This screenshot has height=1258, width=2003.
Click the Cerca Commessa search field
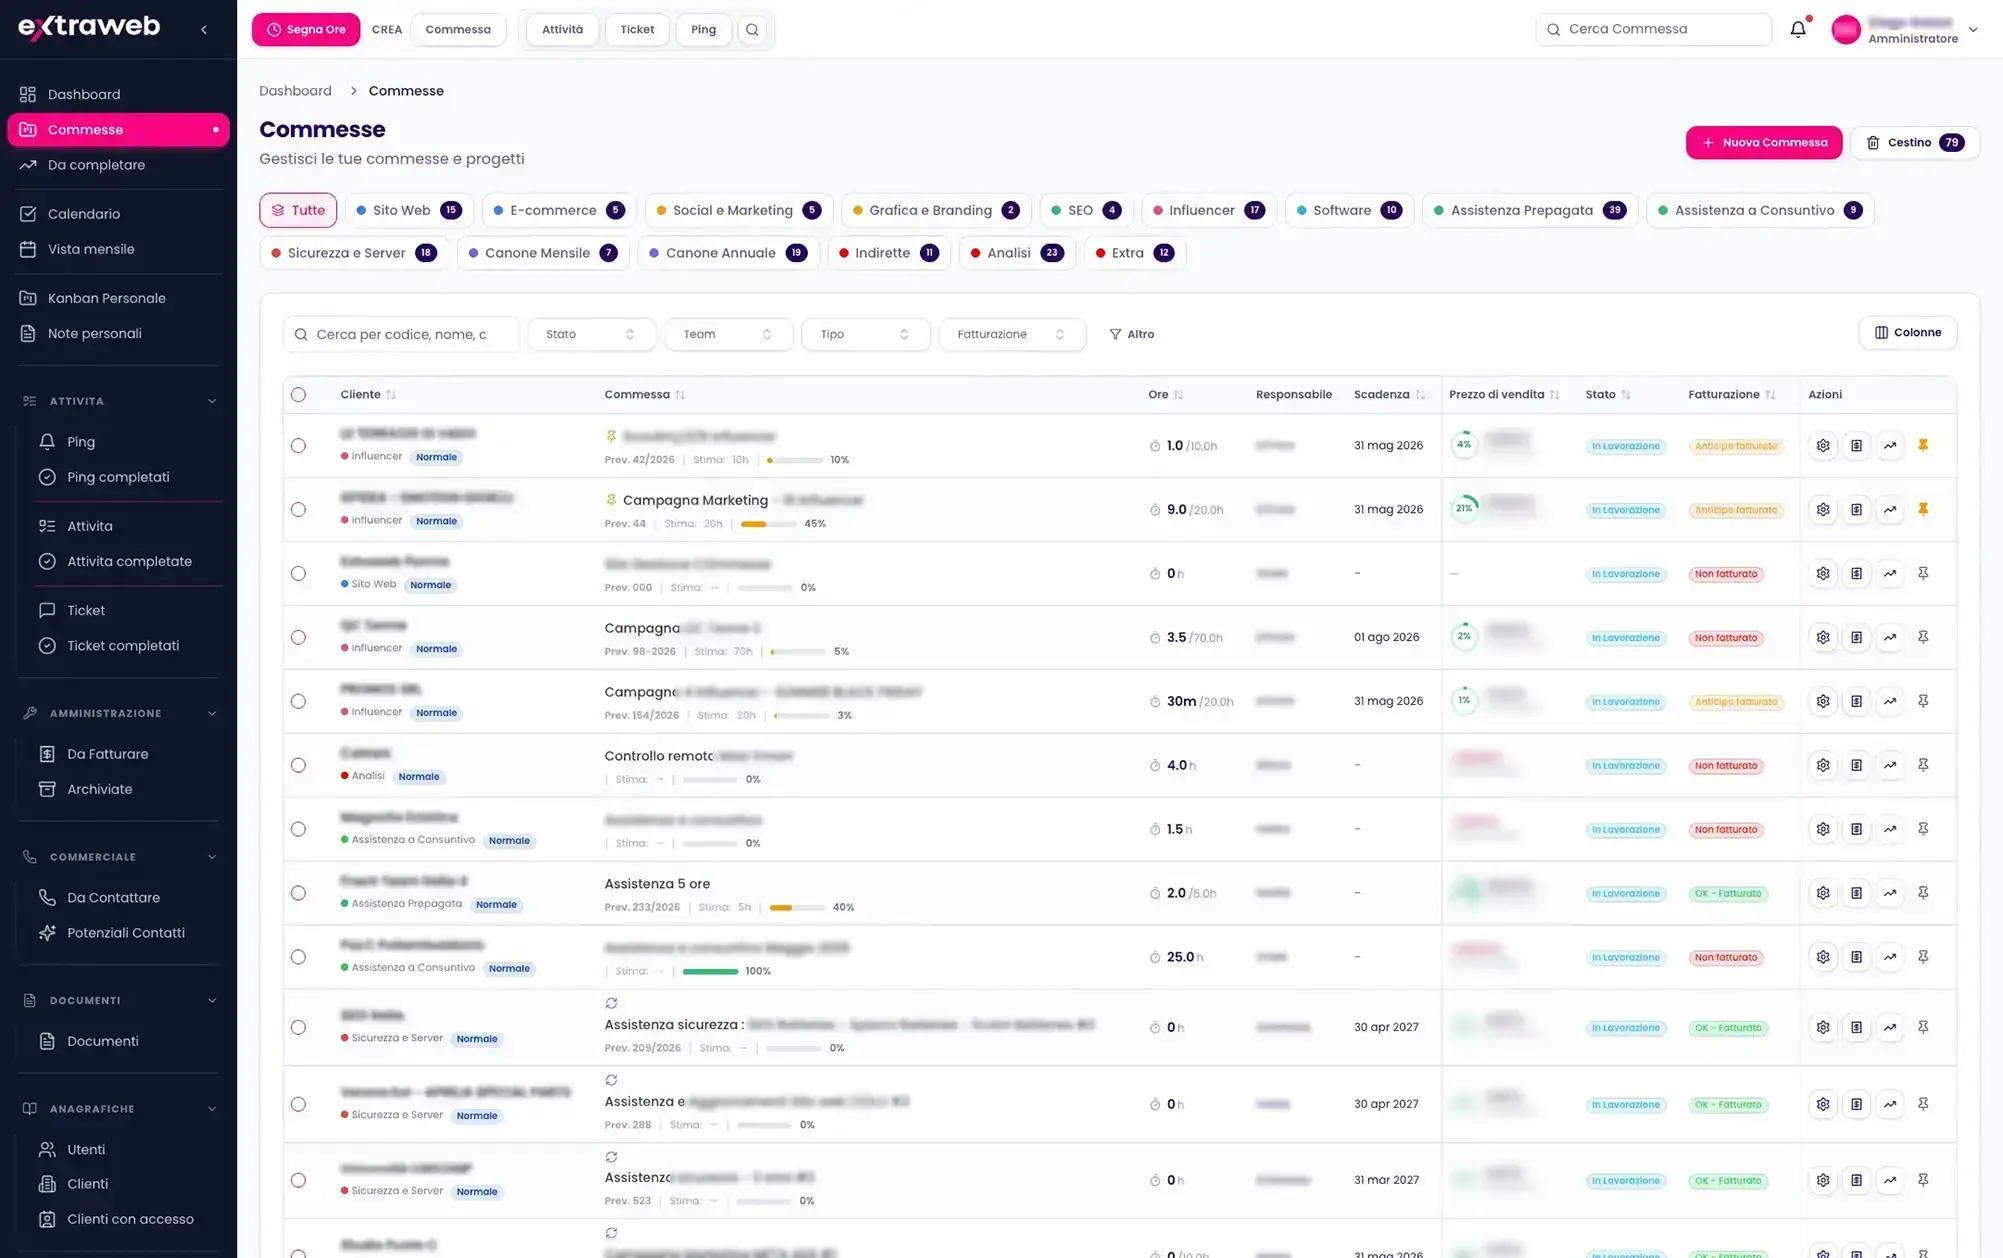[x=1653, y=29]
